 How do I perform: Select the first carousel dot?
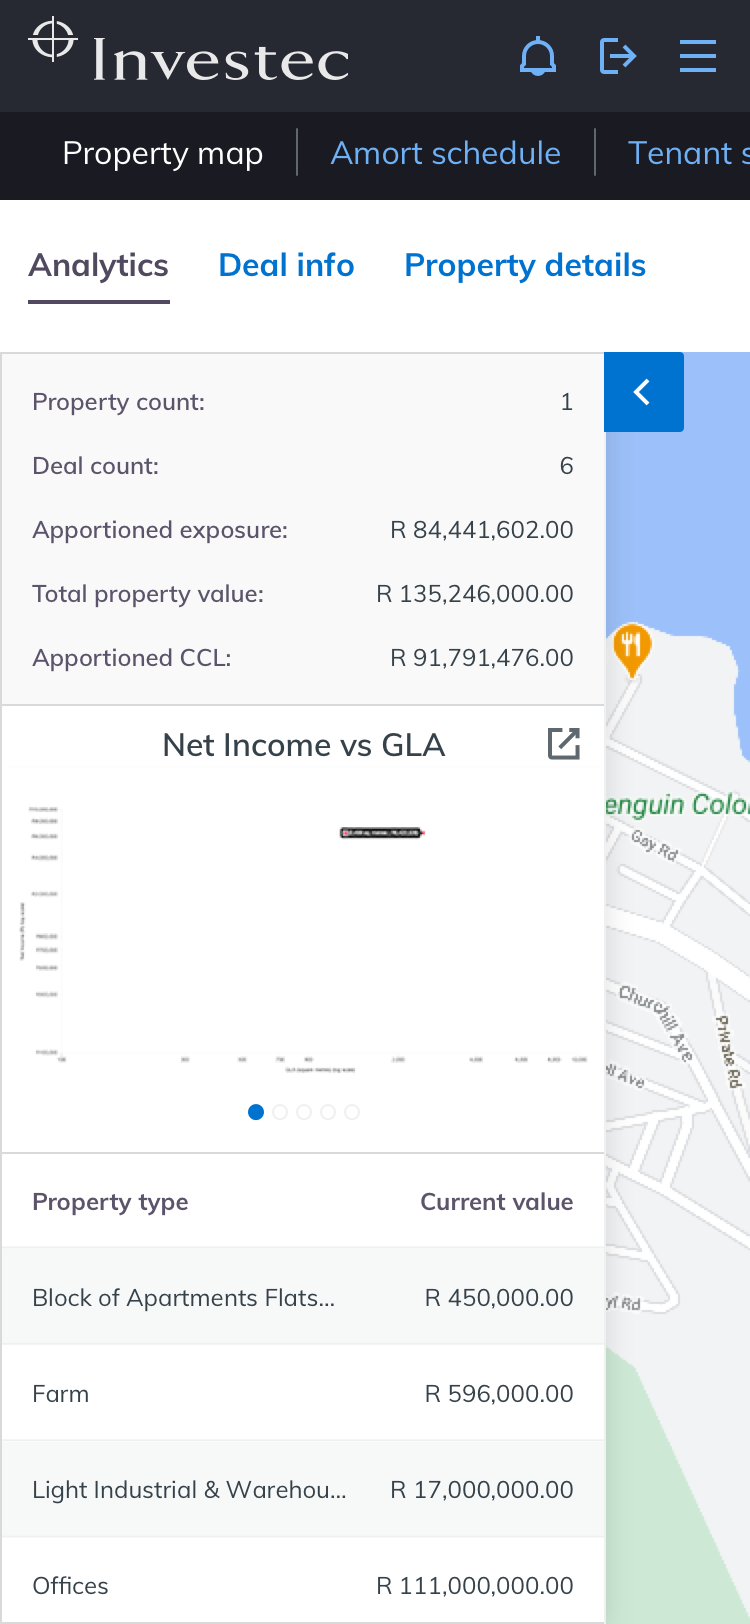pos(256,1112)
